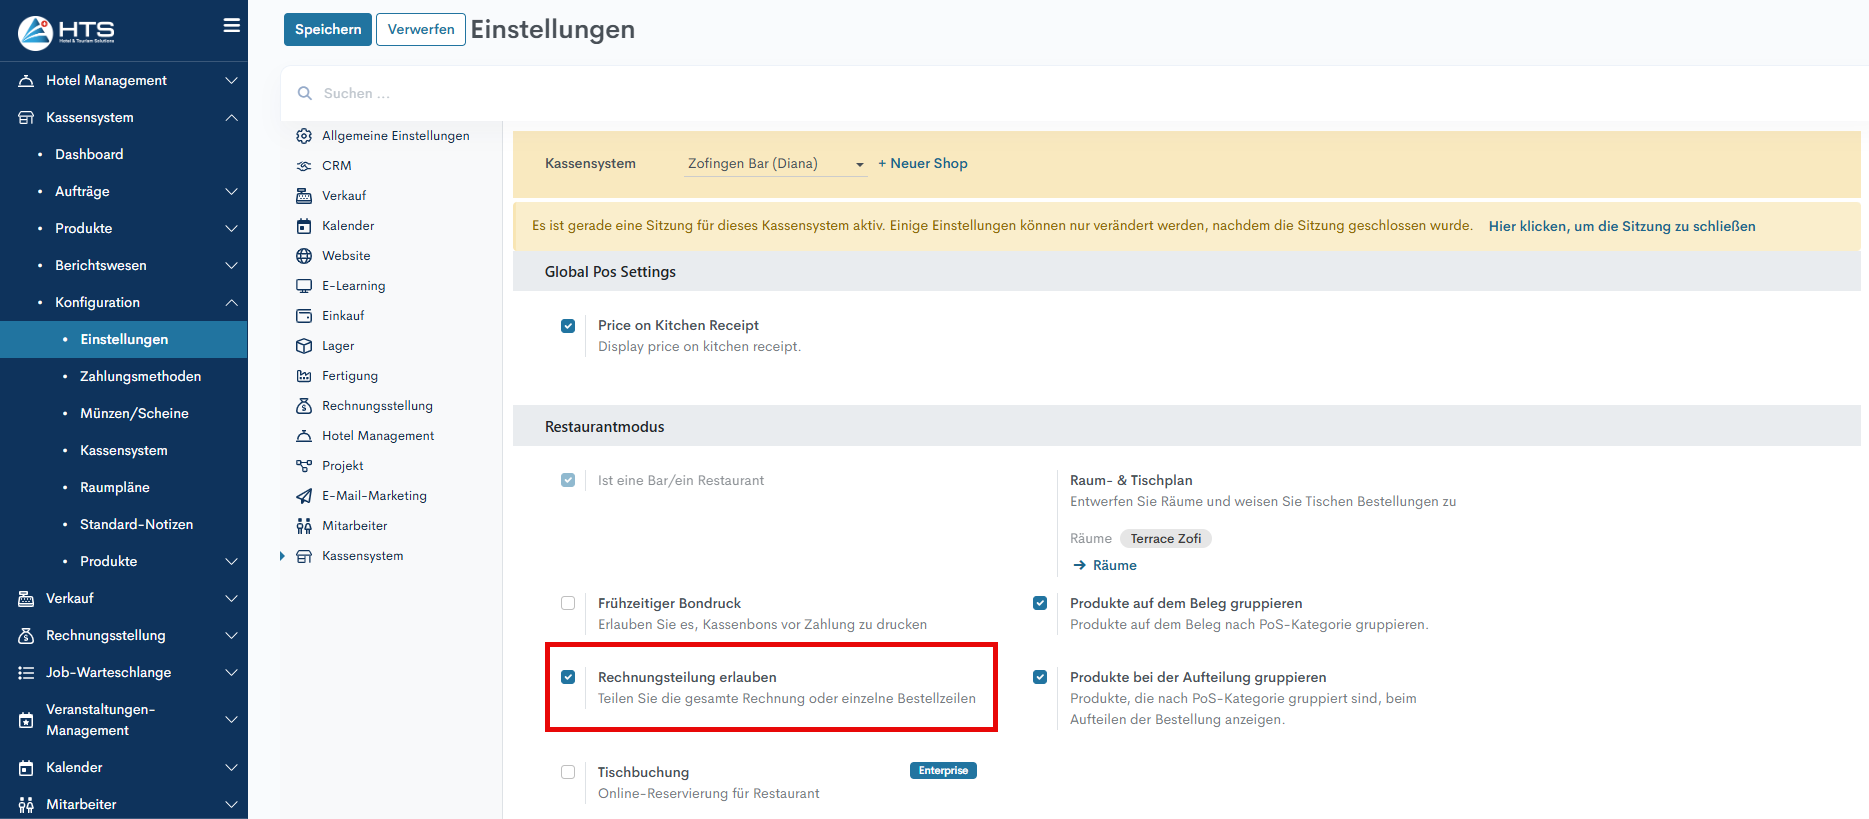Viewport: 1869px width, 819px height.
Task: Uncheck Price on Kitchen Receipt checkbox
Action: point(568,326)
